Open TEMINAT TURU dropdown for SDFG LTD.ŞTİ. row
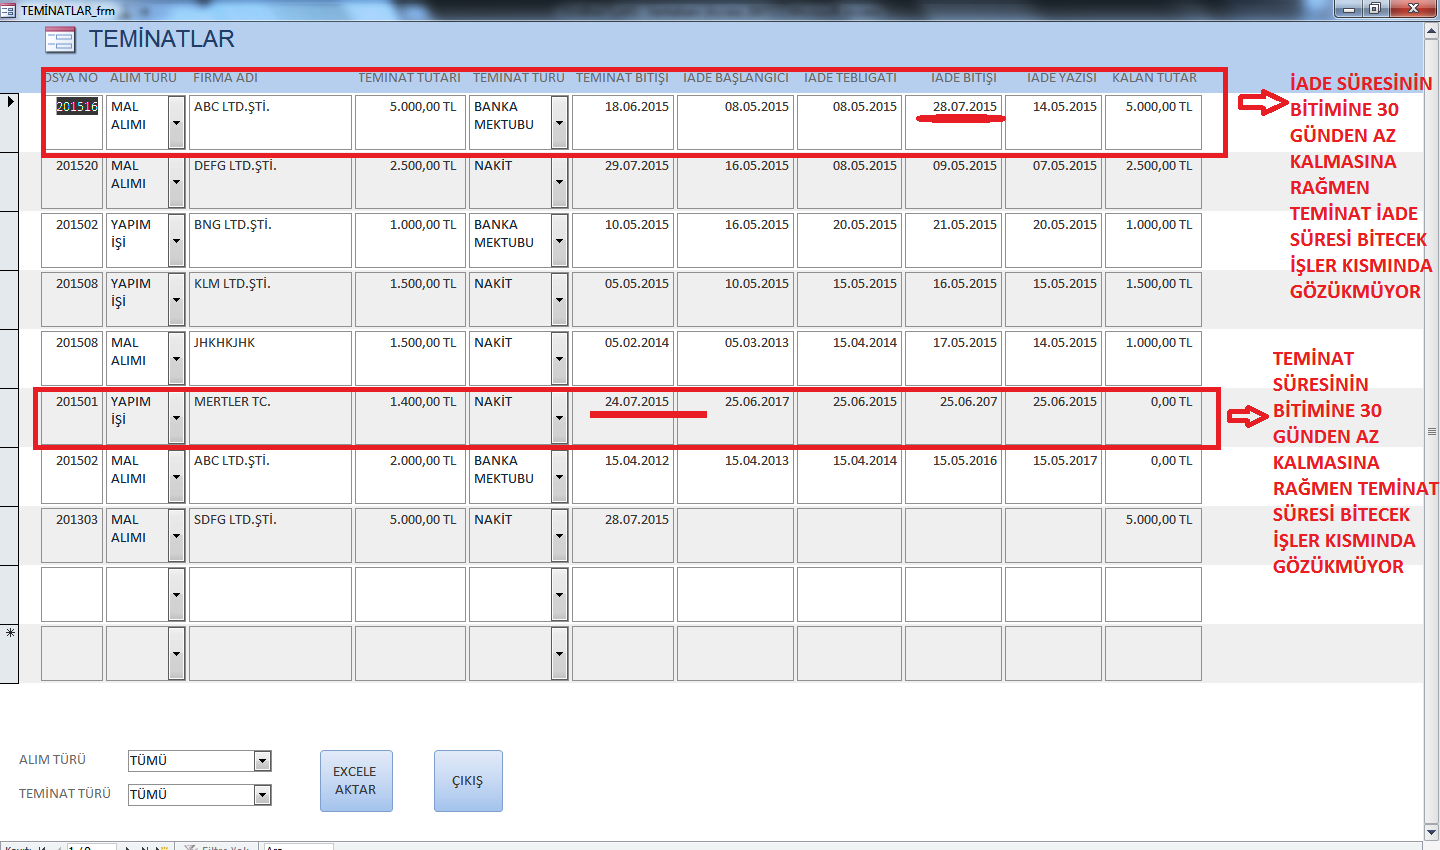1440x850 pixels. (559, 536)
